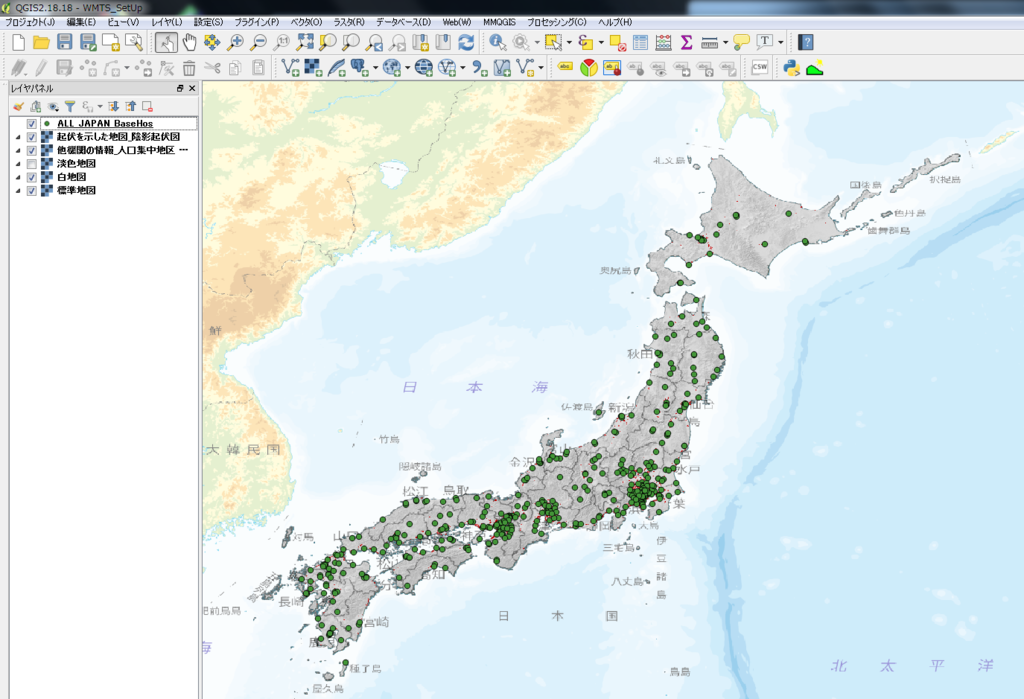1024x699 pixels.
Task: Uncheck the ALL_JAPAN_BaseHos layer visibility
Action: 31,123
